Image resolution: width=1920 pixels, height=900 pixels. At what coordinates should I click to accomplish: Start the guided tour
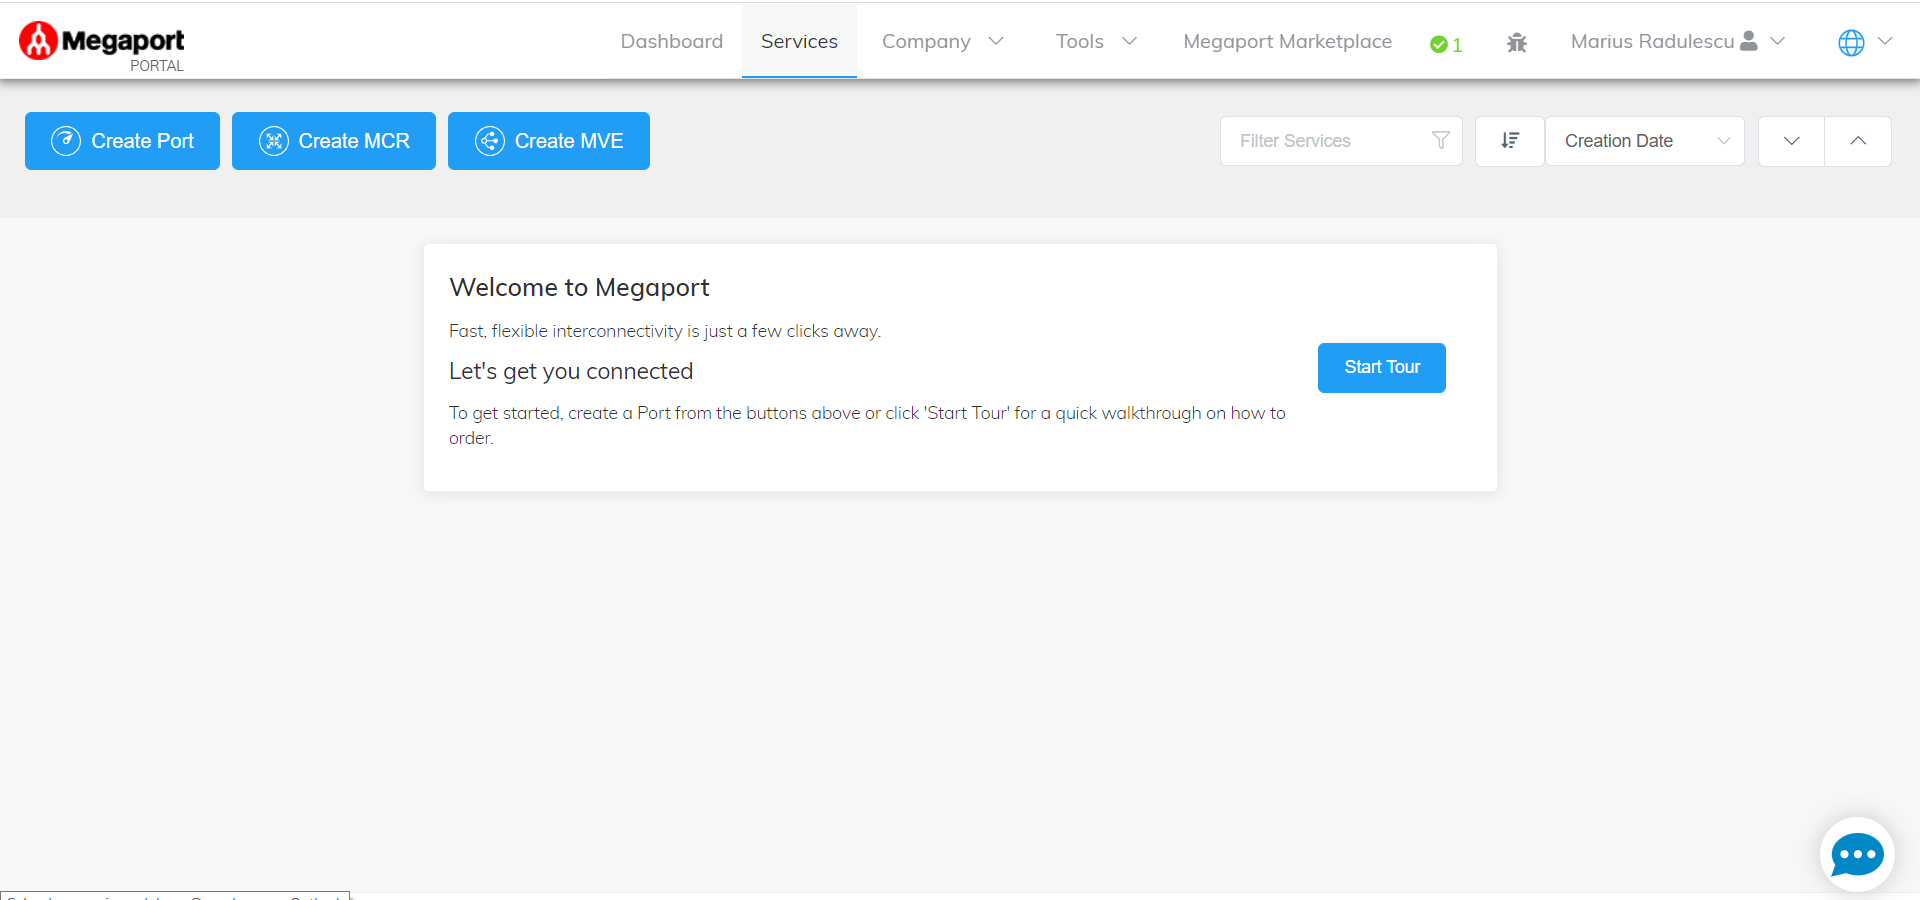click(x=1382, y=368)
